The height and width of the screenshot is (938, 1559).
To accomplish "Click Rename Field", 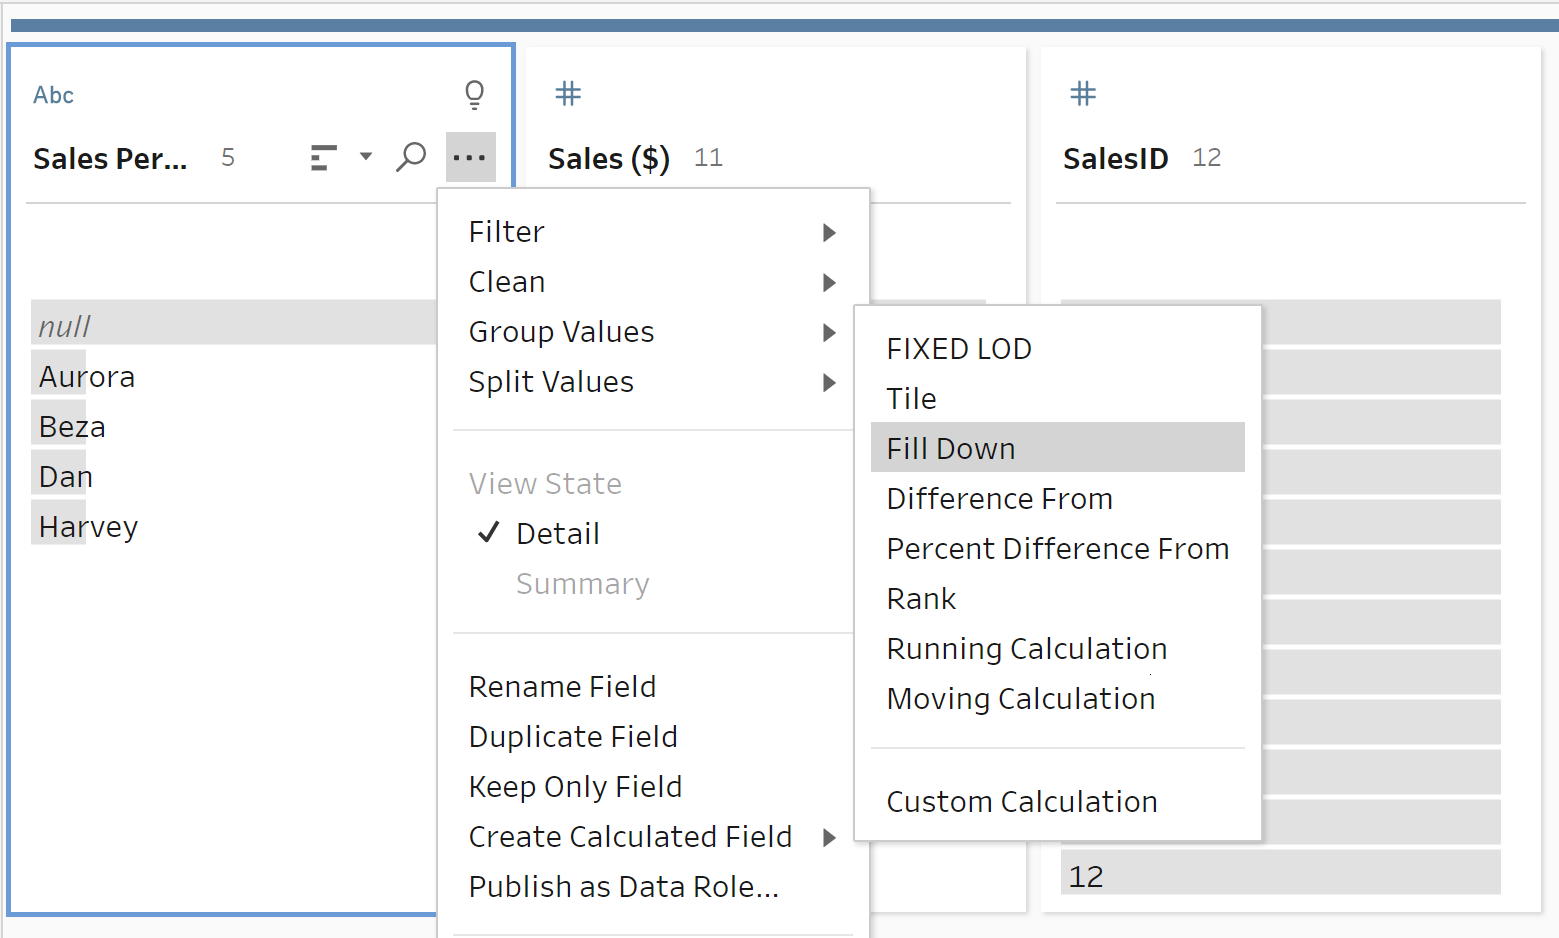I will (562, 687).
